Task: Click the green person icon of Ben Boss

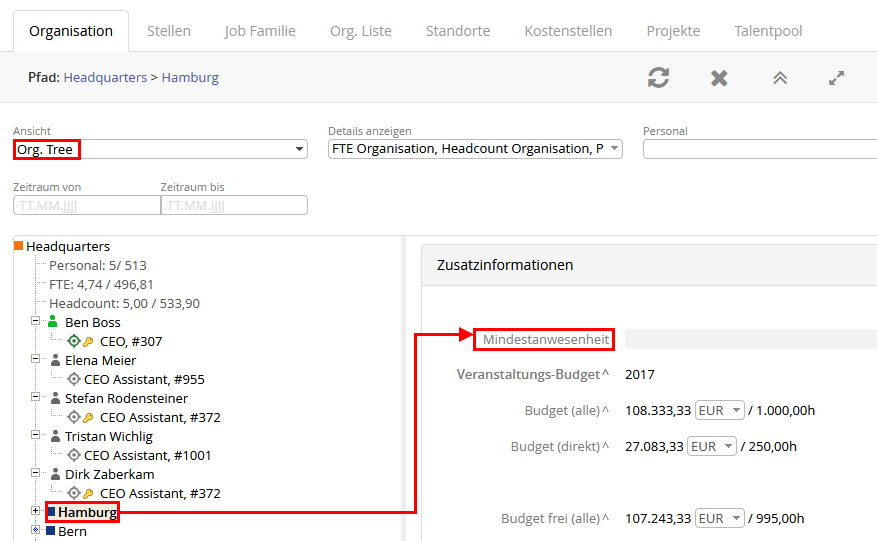Action: coord(53,321)
